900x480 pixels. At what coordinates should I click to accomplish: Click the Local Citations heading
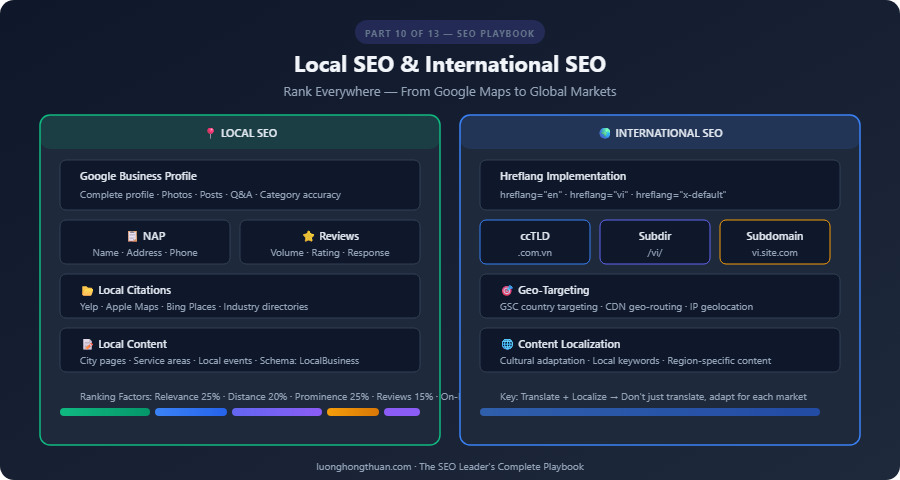[134, 291]
